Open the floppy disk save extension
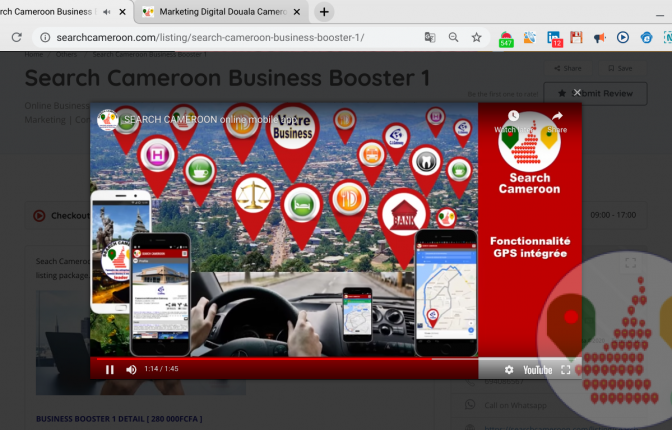Image resolution: width=672 pixels, height=430 pixels. [x=576, y=37]
